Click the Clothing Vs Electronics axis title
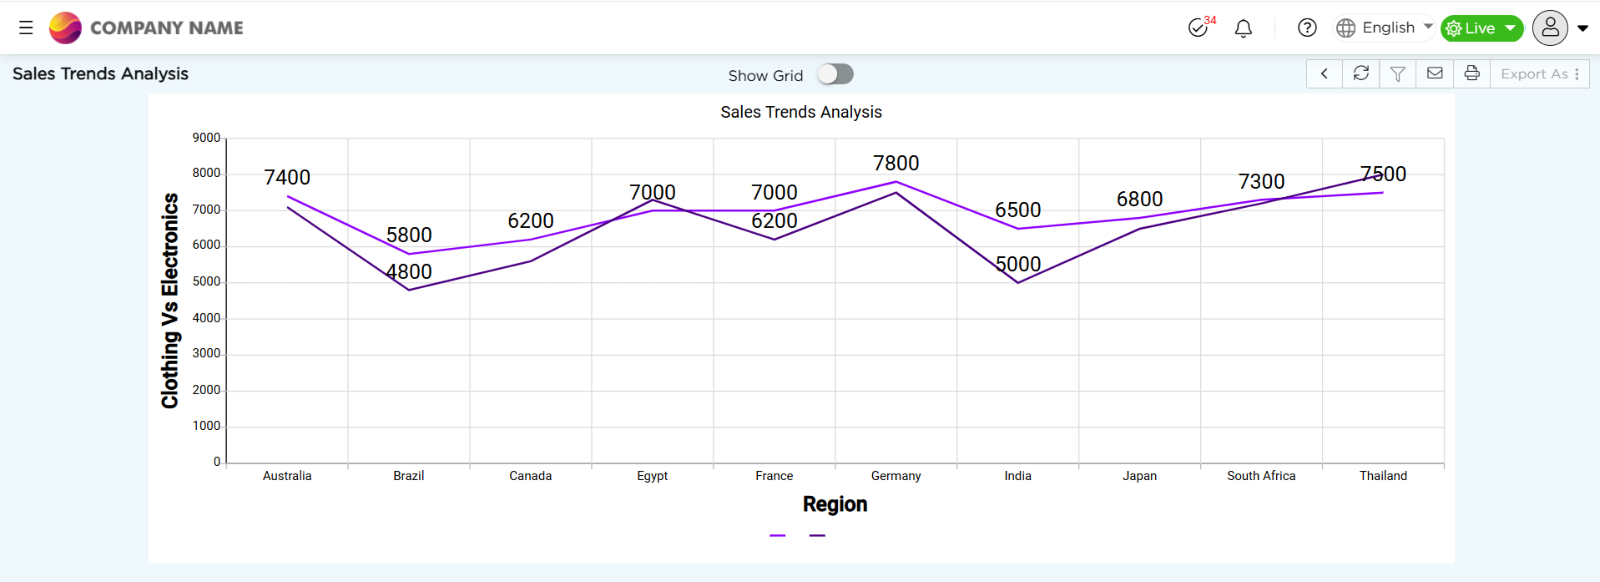 coord(170,301)
